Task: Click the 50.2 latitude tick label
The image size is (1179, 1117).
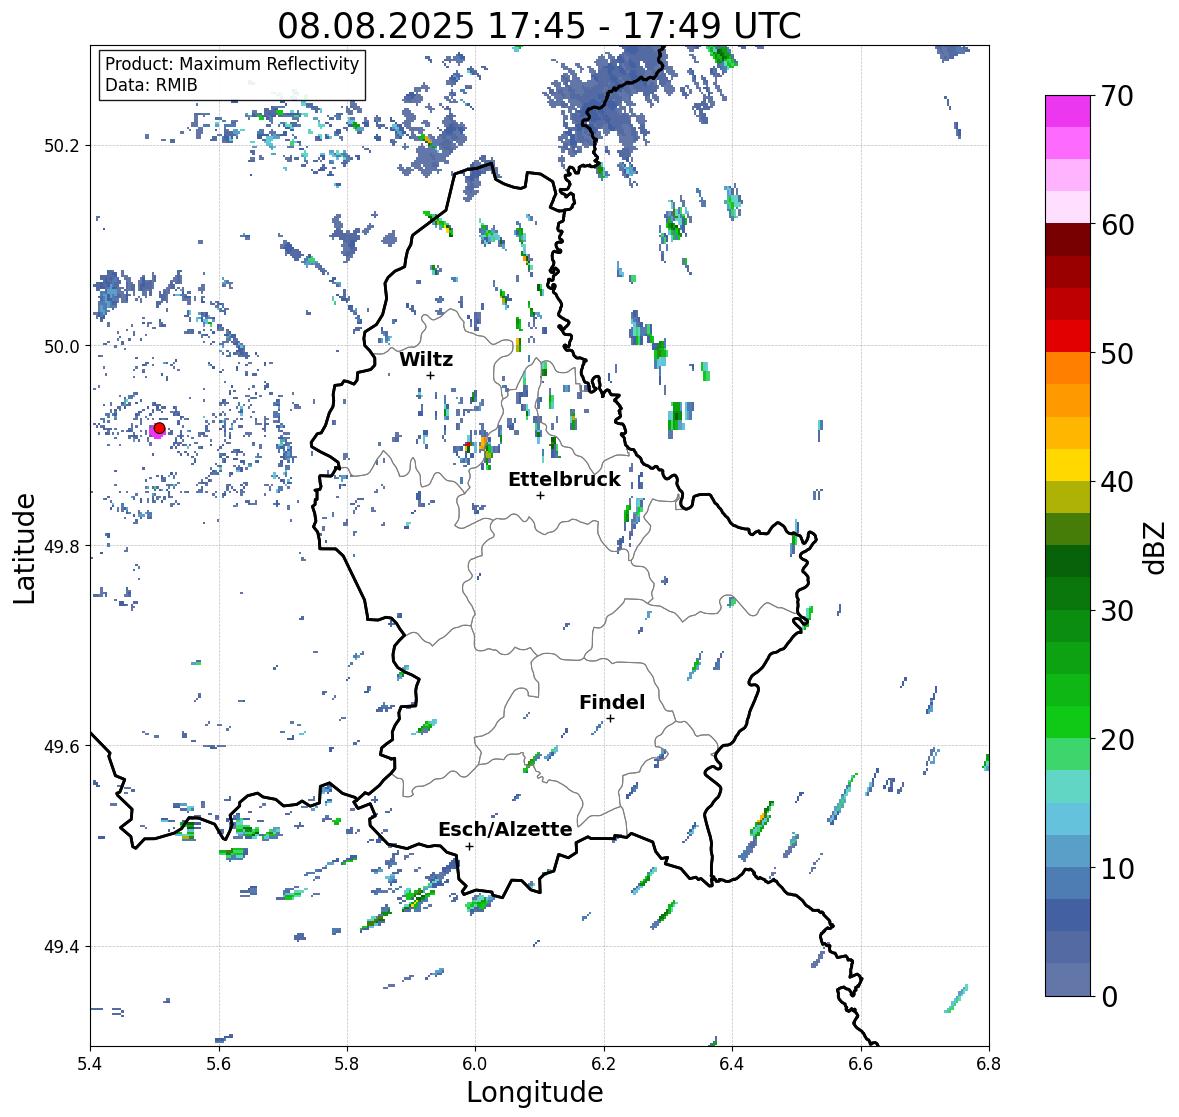Action: tap(62, 146)
